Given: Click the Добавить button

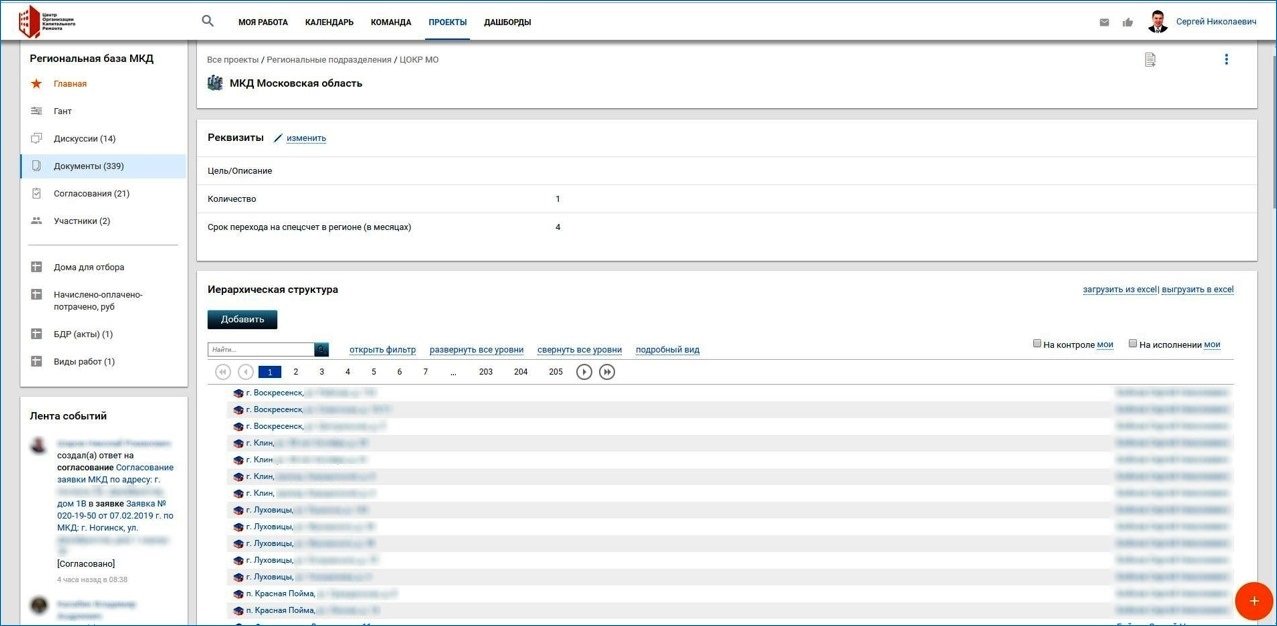Looking at the screenshot, I should pyautogui.click(x=242, y=319).
